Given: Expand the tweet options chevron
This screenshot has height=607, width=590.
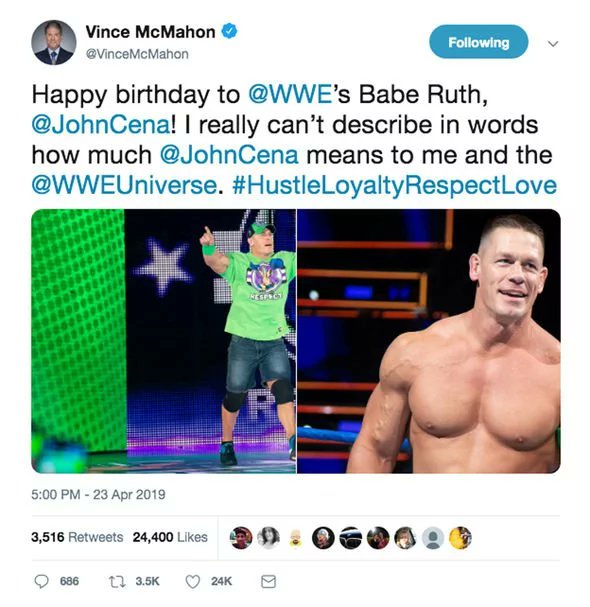Looking at the screenshot, I should point(553,43).
